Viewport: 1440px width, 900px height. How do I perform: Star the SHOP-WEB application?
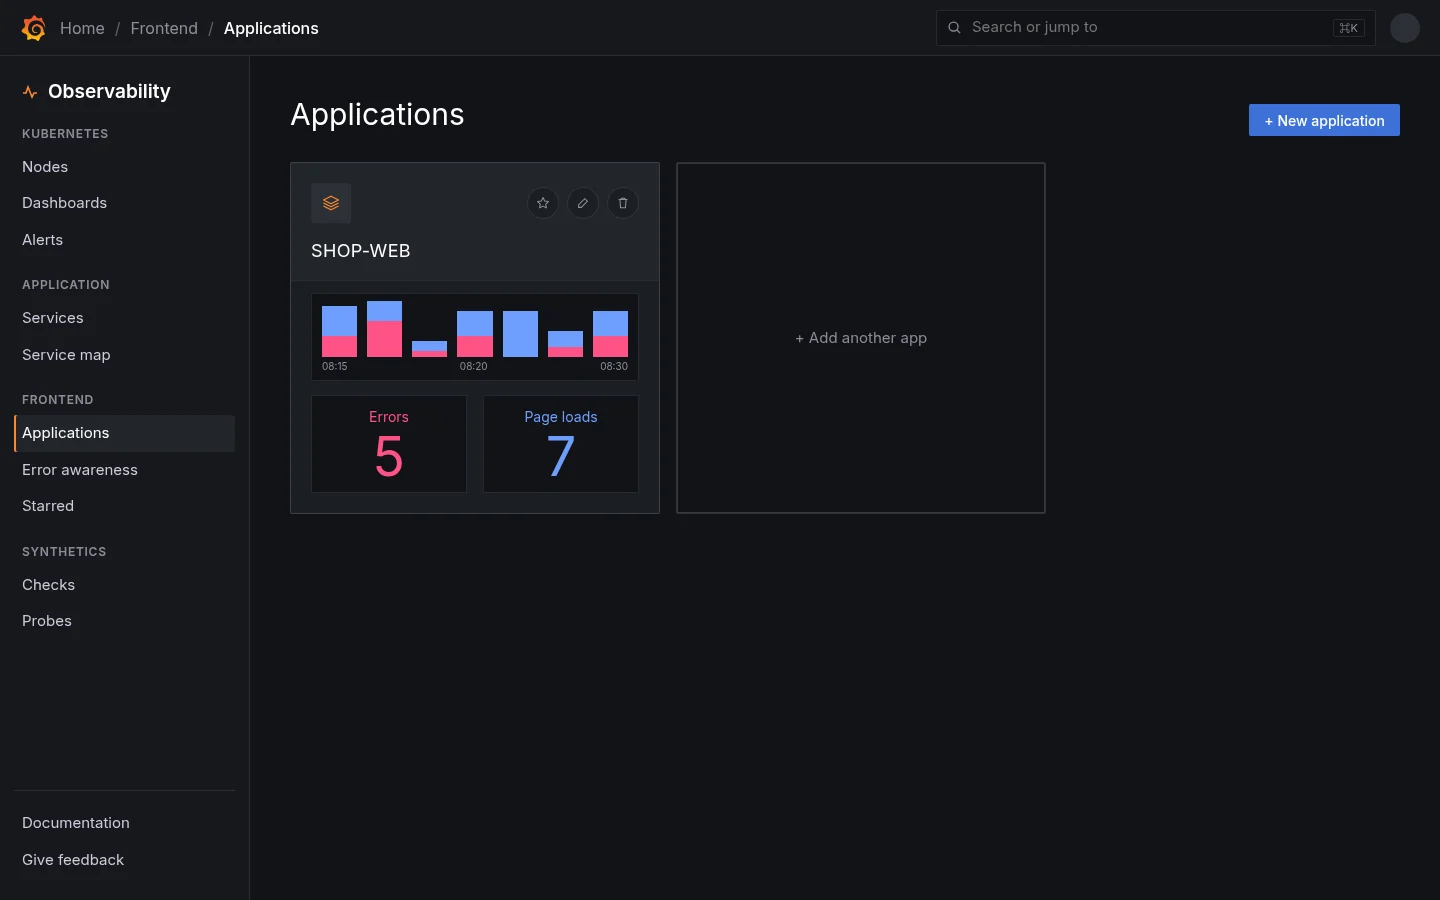coord(543,203)
